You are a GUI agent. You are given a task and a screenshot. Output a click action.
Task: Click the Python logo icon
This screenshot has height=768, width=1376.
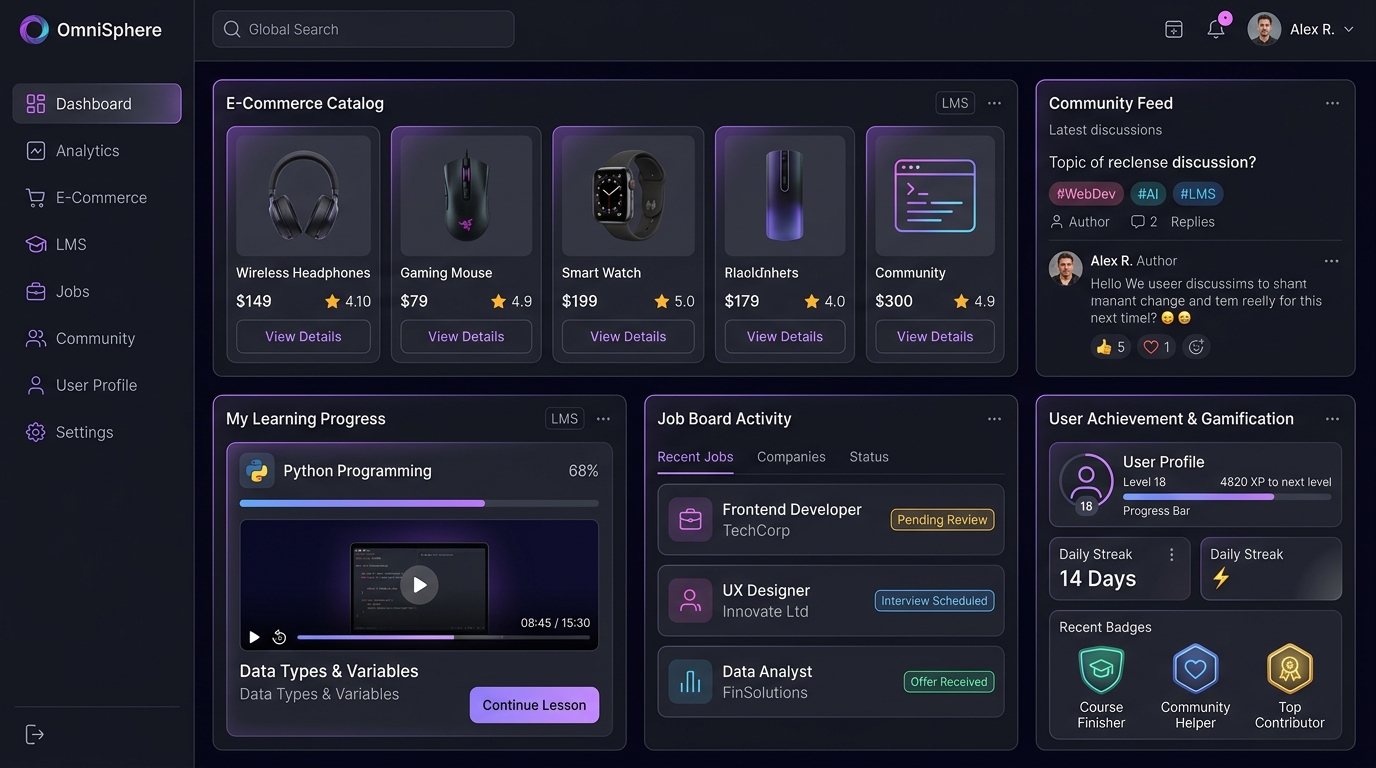(257, 471)
